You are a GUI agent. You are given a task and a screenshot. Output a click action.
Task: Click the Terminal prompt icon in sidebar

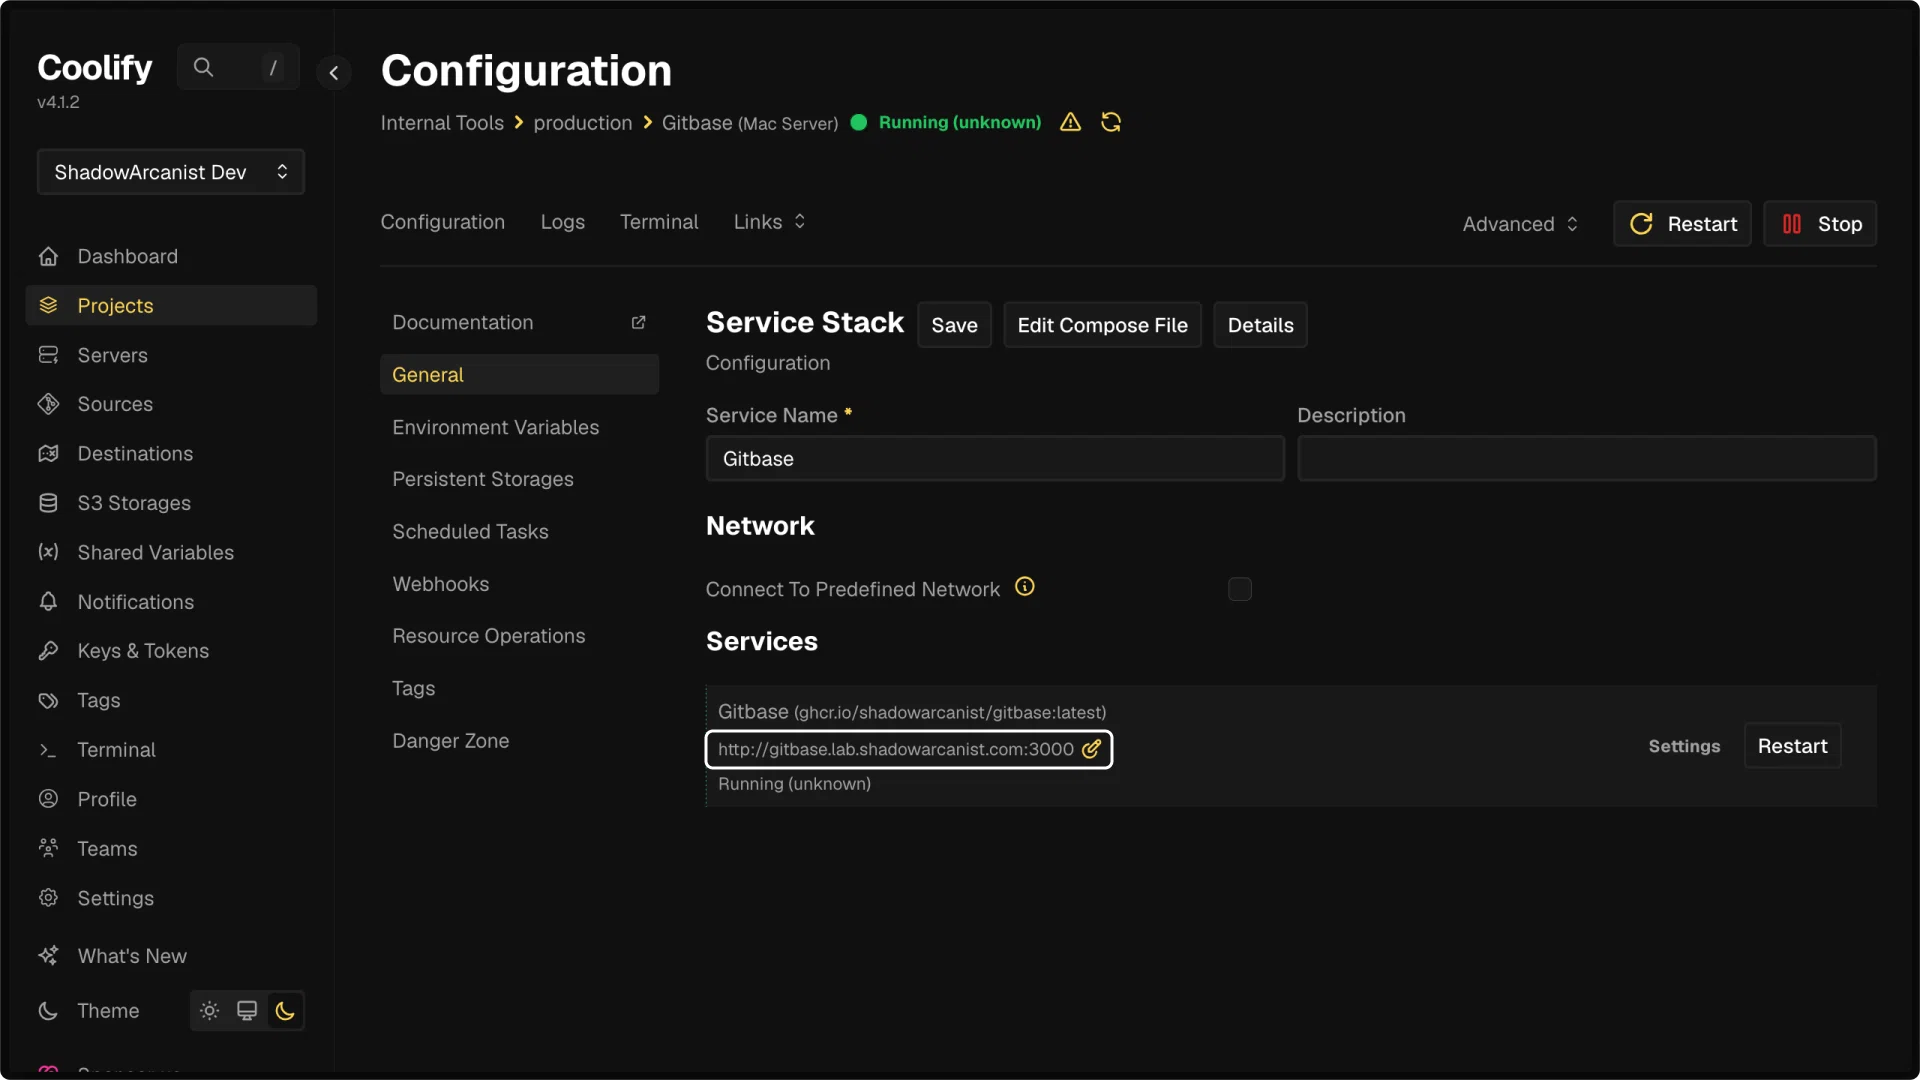coord(48,750)
